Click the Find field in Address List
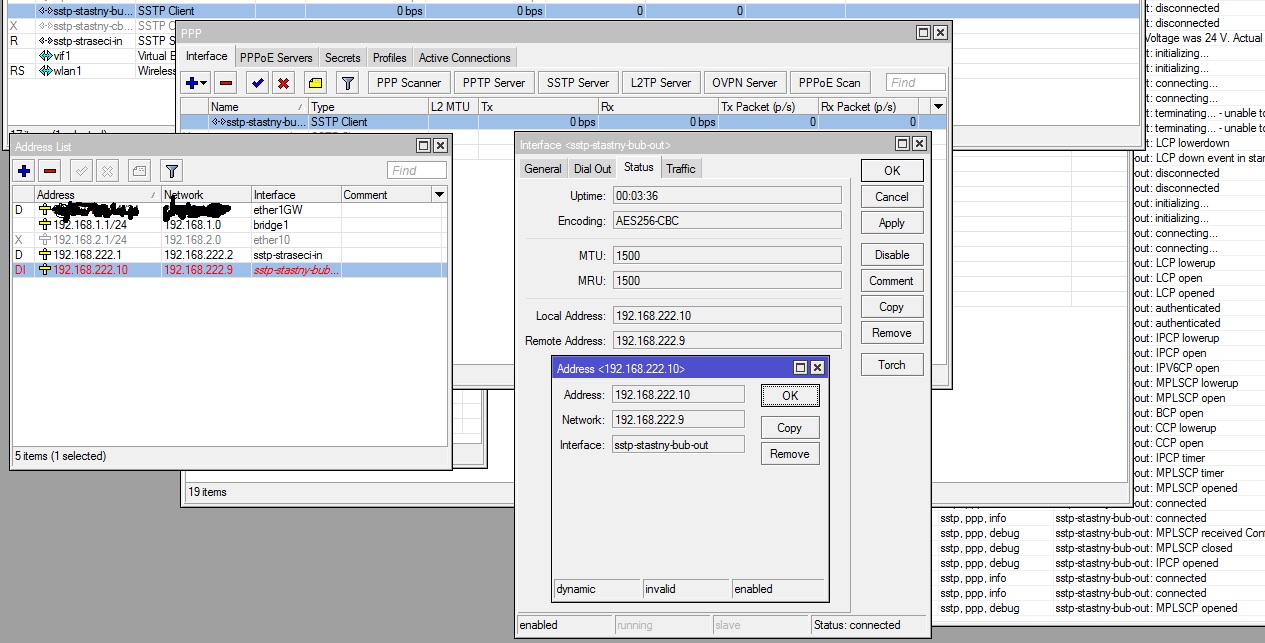This screenshot has height=643, width=1265. pyautogui.click(x=417, y=171)
